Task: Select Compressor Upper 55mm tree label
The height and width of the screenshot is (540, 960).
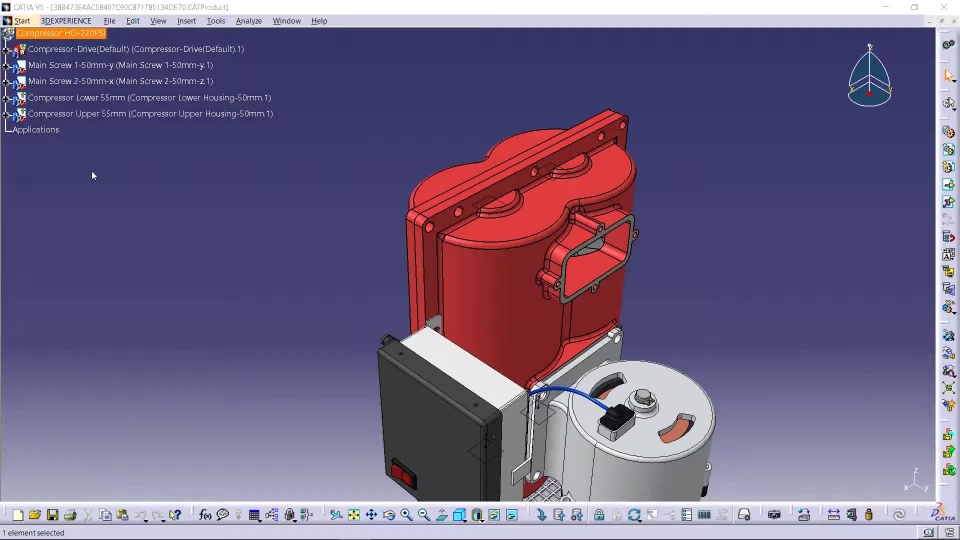Action: tap(150, 114)
